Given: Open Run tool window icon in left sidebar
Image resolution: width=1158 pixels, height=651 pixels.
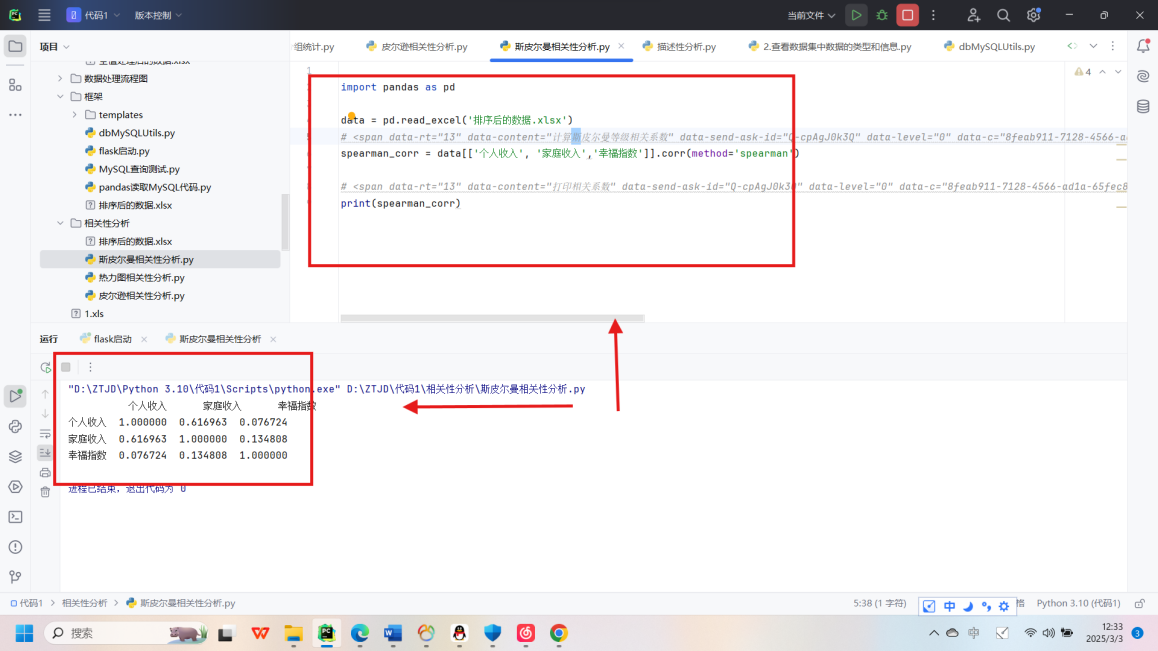Looking at the screenshot, I should click(x=15, y=396).
